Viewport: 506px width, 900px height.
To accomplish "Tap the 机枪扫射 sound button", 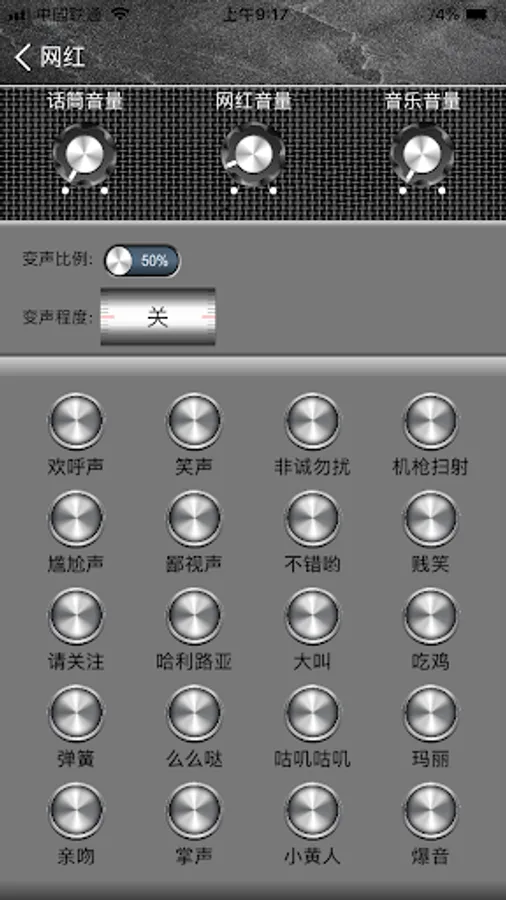I will (x=430, y=421).
